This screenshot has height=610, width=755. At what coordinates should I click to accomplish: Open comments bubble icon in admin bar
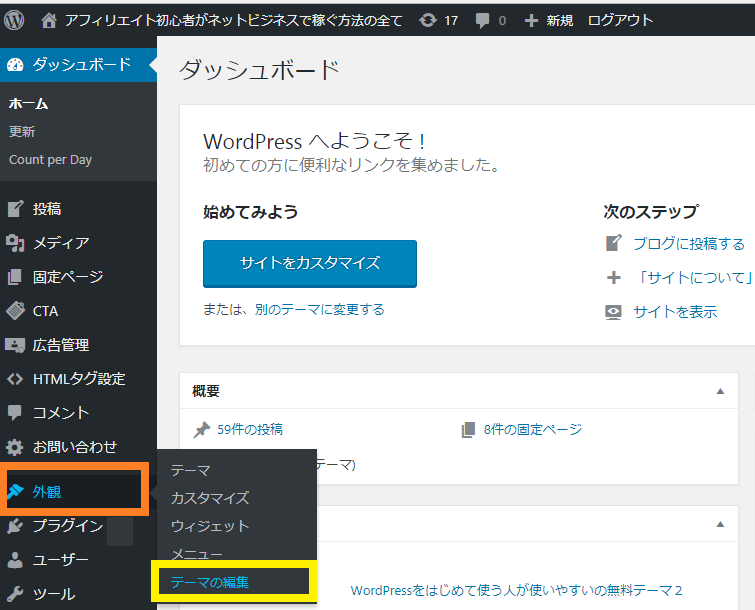click(x=482, y=21)
